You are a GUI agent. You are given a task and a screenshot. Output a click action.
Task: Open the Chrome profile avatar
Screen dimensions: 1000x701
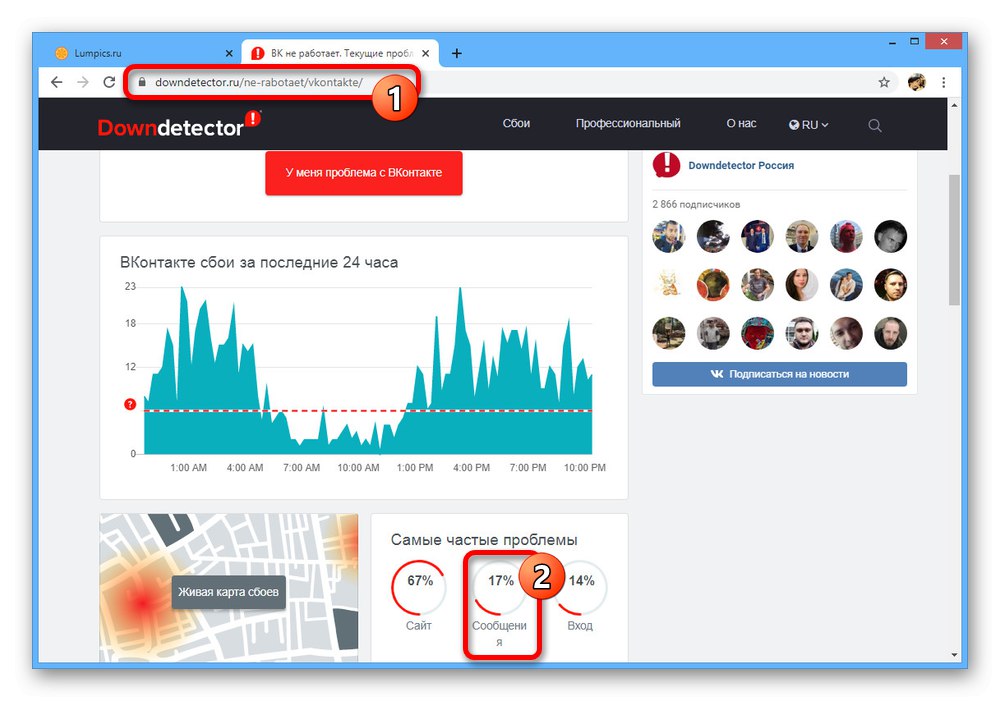[916, 82]
